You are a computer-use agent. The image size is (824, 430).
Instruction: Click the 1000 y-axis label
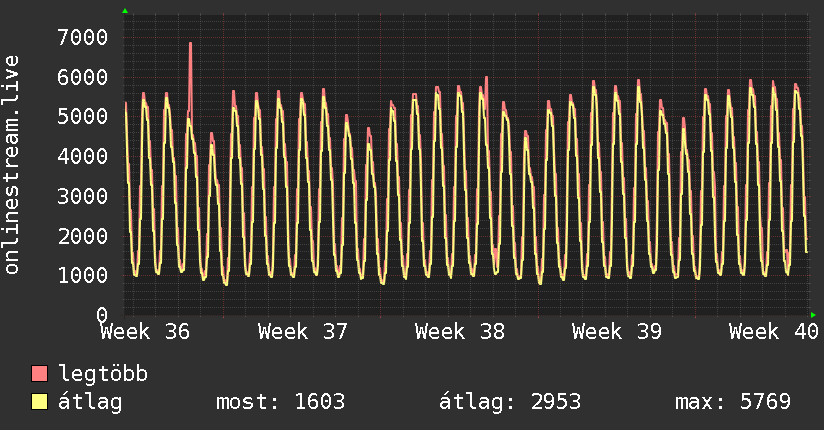(x=83, y=275)
